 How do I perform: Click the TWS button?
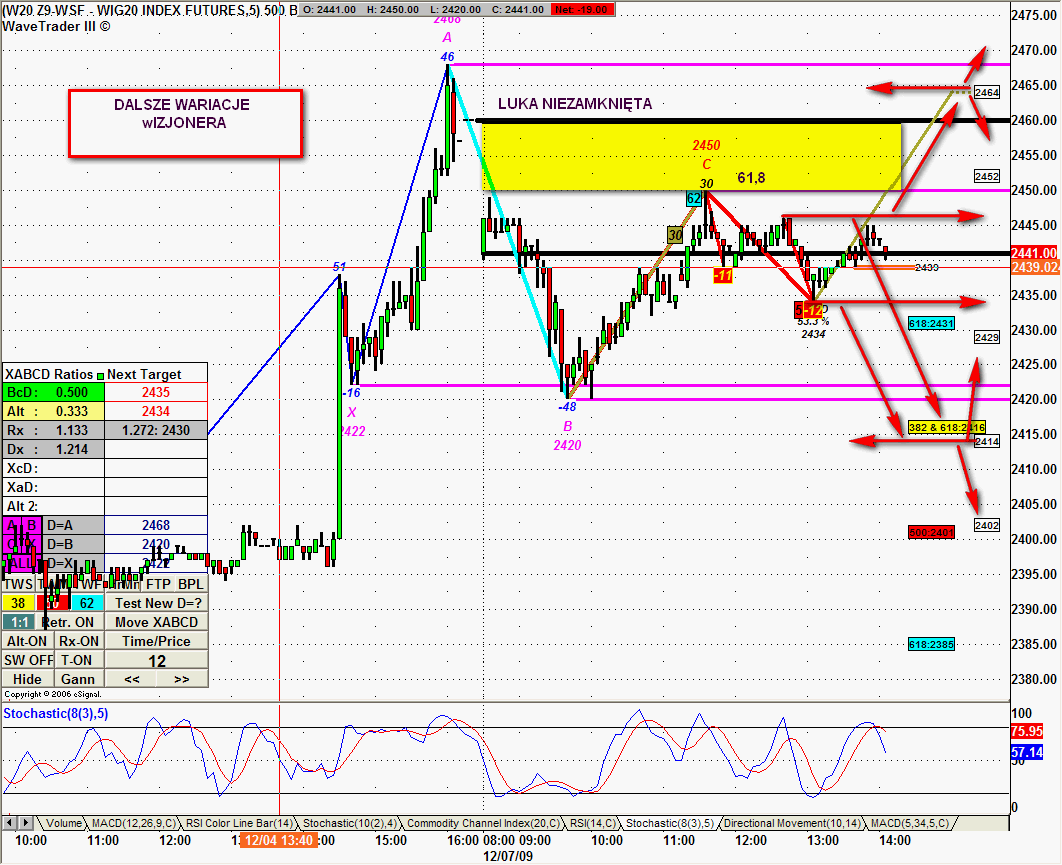click(x=18, y=584)
